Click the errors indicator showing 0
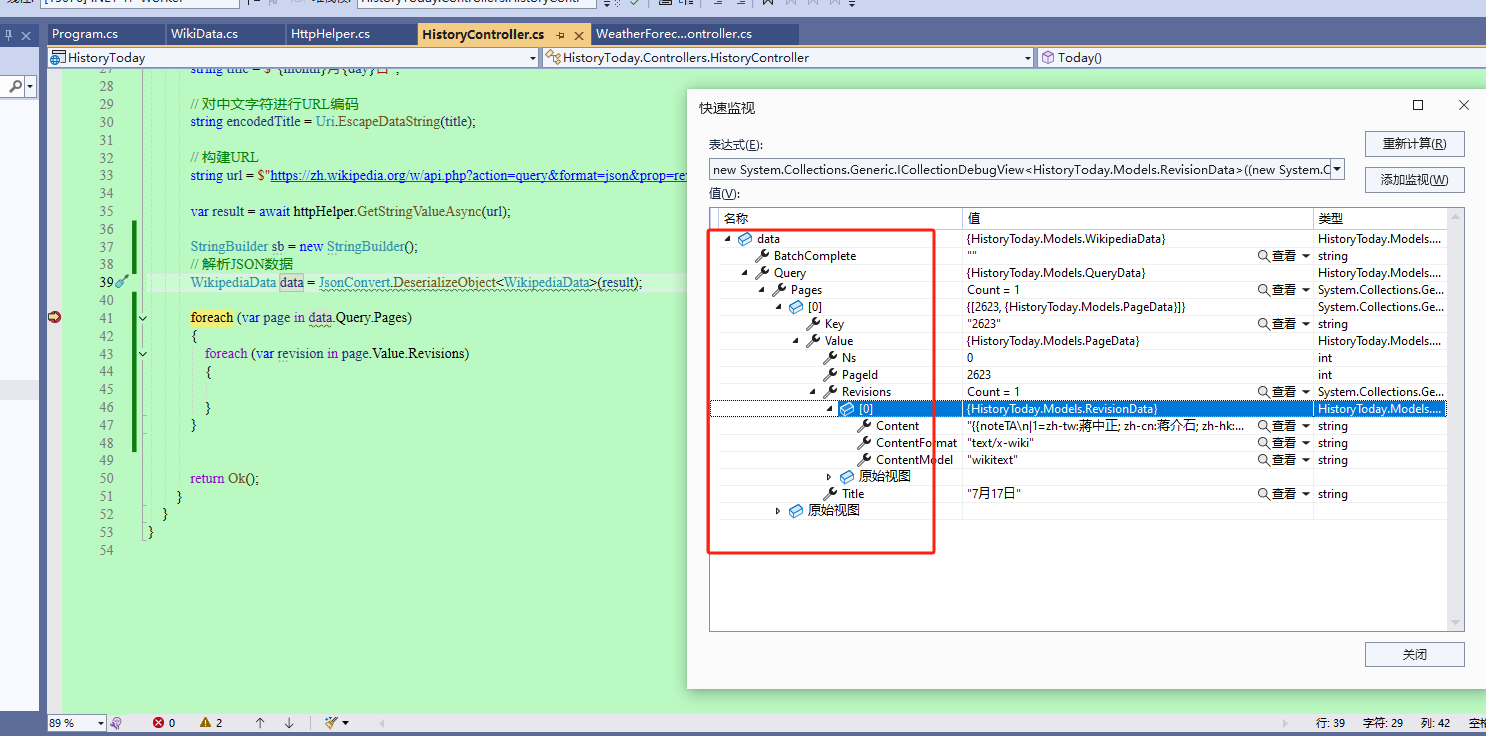 (164, 722)
